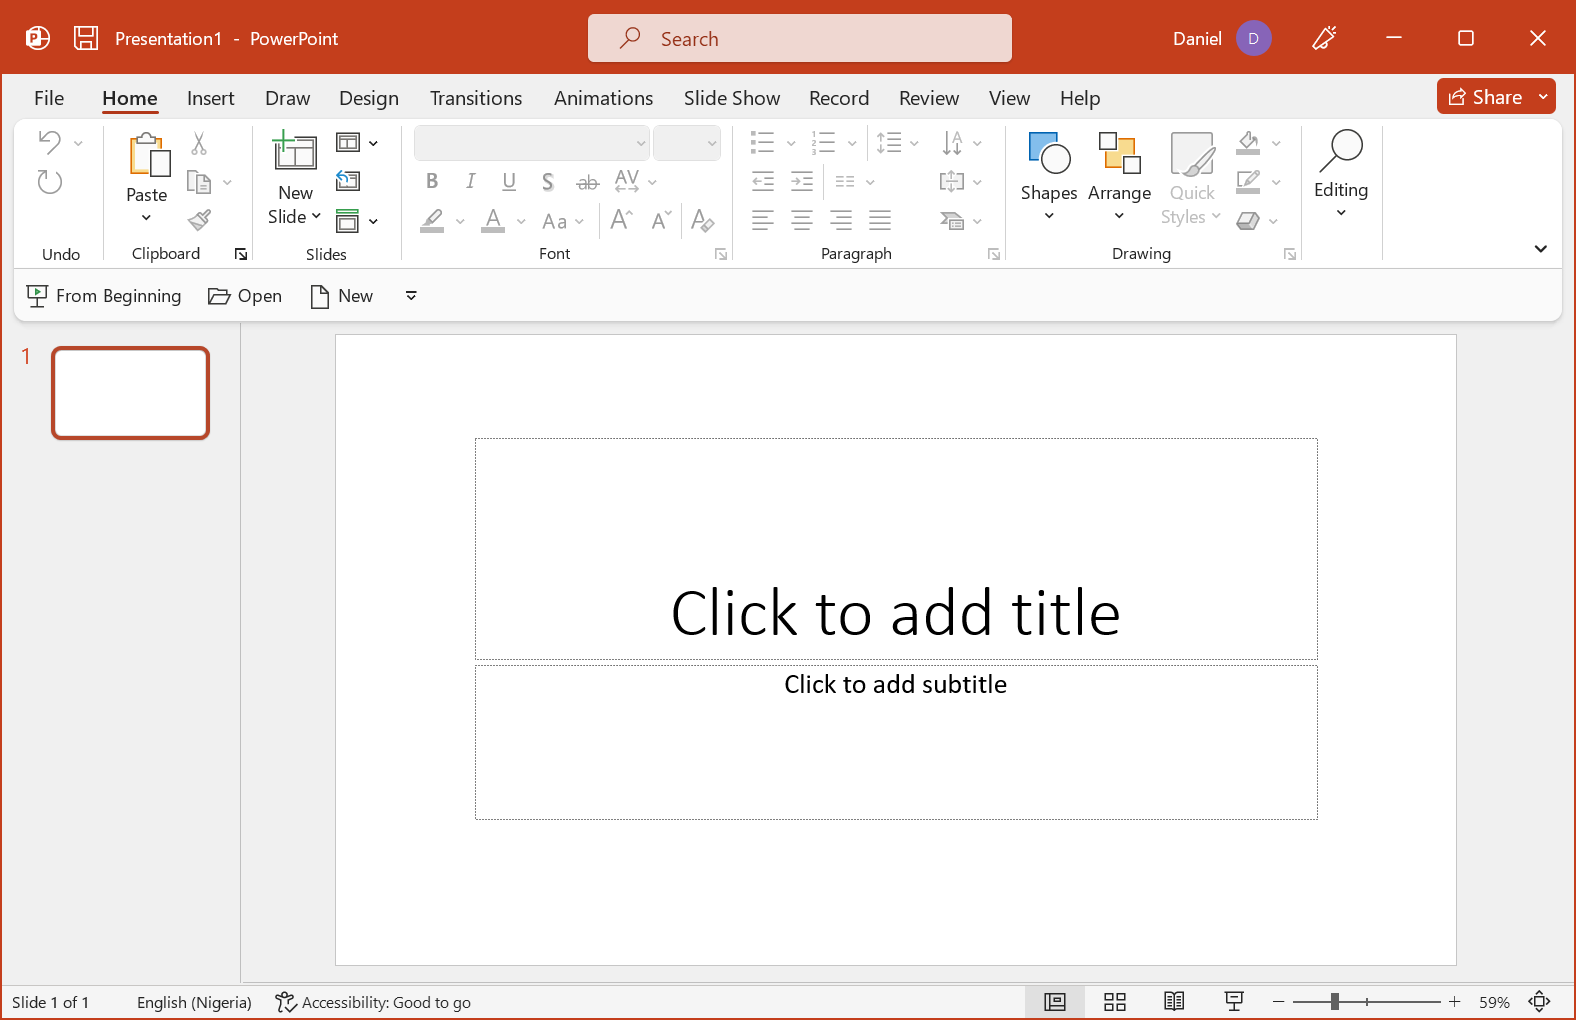Open the Shapes gallery
Image resolution: width=1576 pixels, height=1020 pixels.
[1048, 175]
